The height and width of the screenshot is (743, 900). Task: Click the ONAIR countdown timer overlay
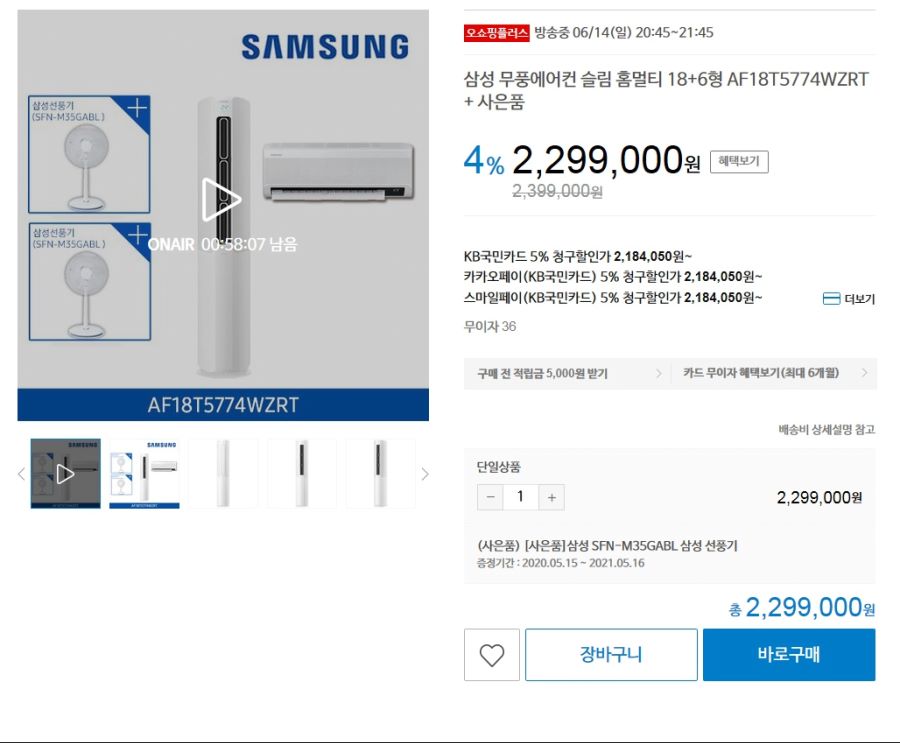click(x=223, y=243)
